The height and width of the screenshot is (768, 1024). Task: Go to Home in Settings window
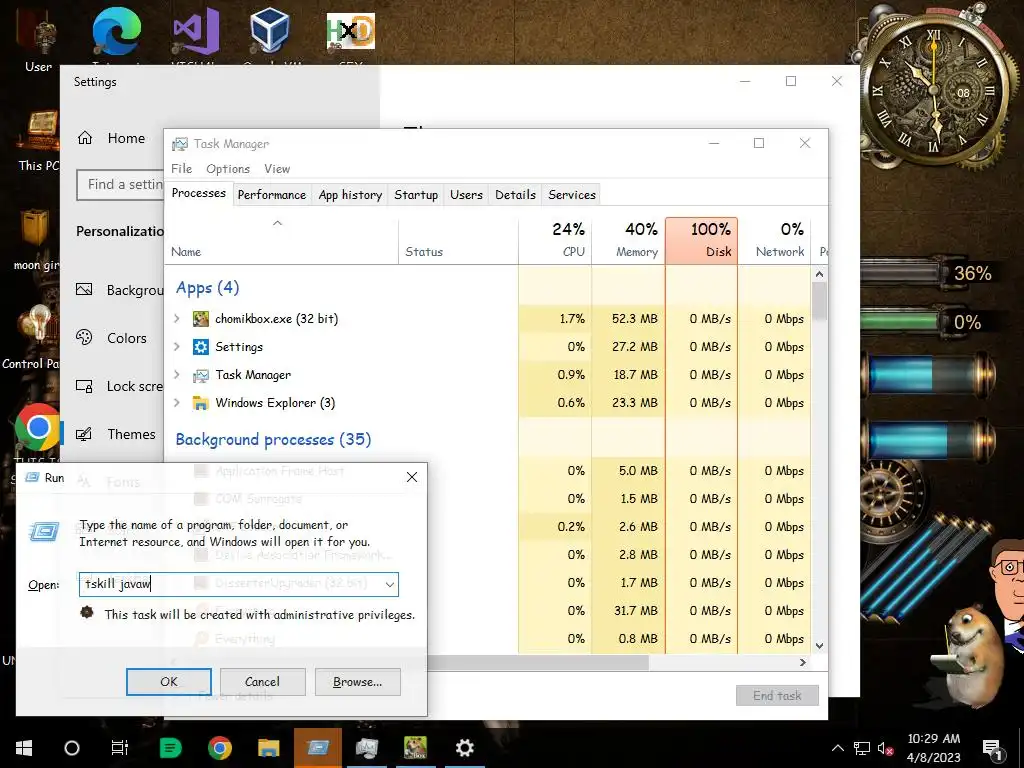[112, 138]
